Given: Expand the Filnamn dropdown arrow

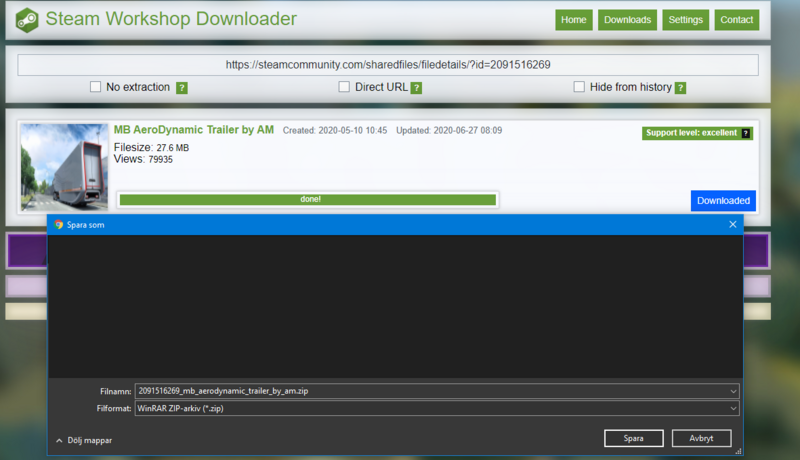Looking at the screenshot, I should [733, 391].
